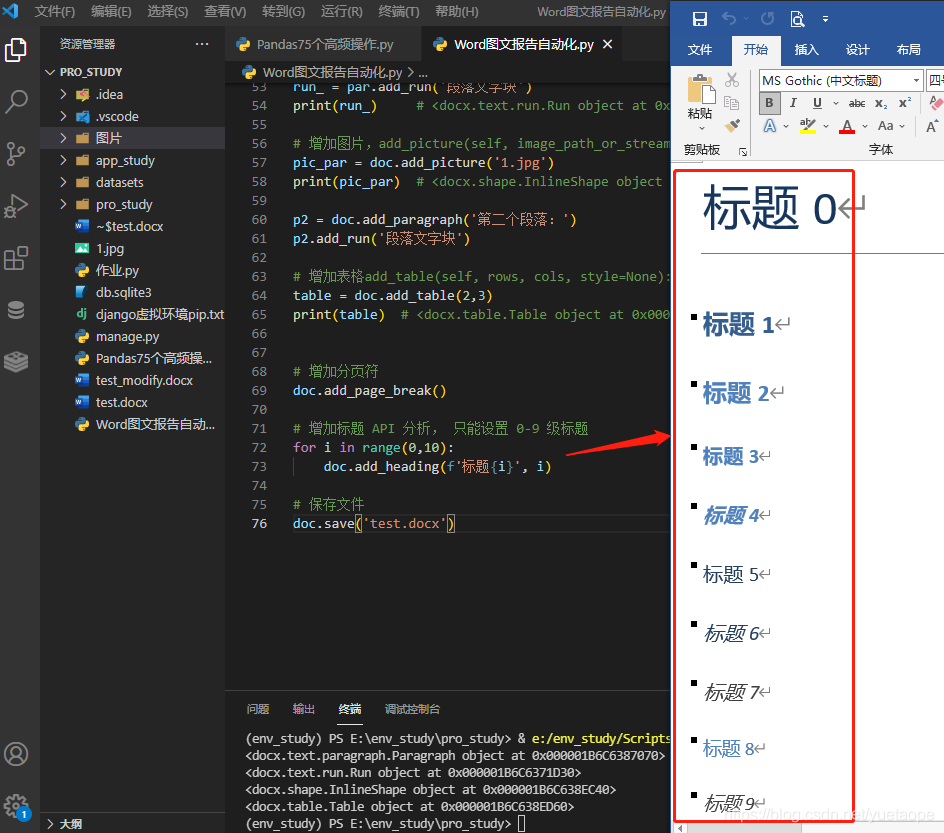Expand the datasets folder
Viewport: 944px width, 833px height.
63,182
